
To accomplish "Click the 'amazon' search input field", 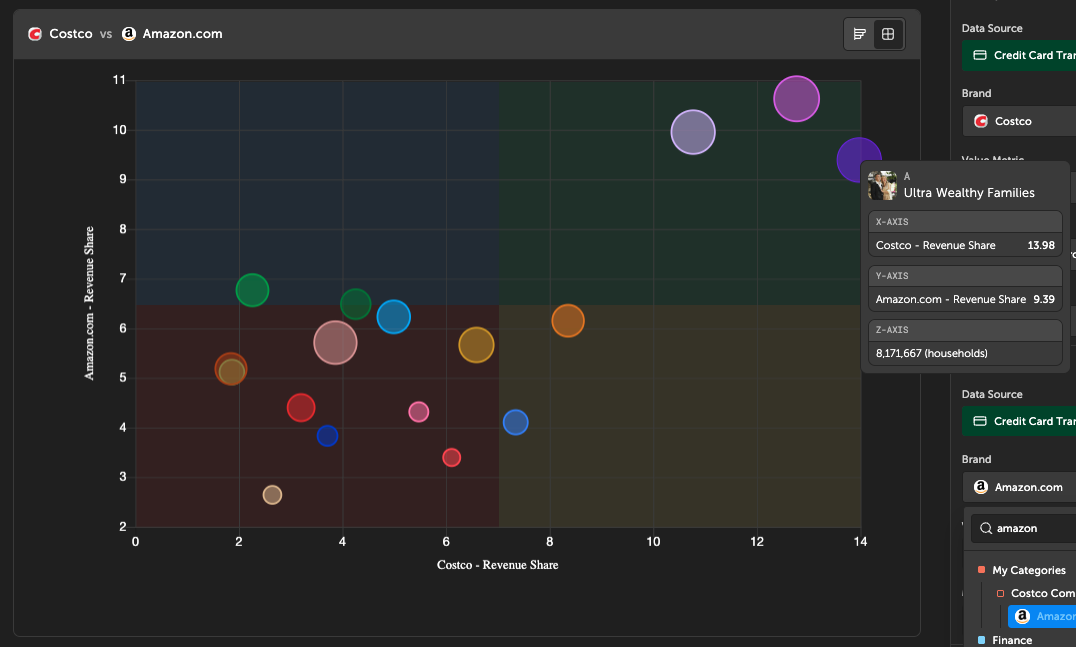I will click(1024, 528).
